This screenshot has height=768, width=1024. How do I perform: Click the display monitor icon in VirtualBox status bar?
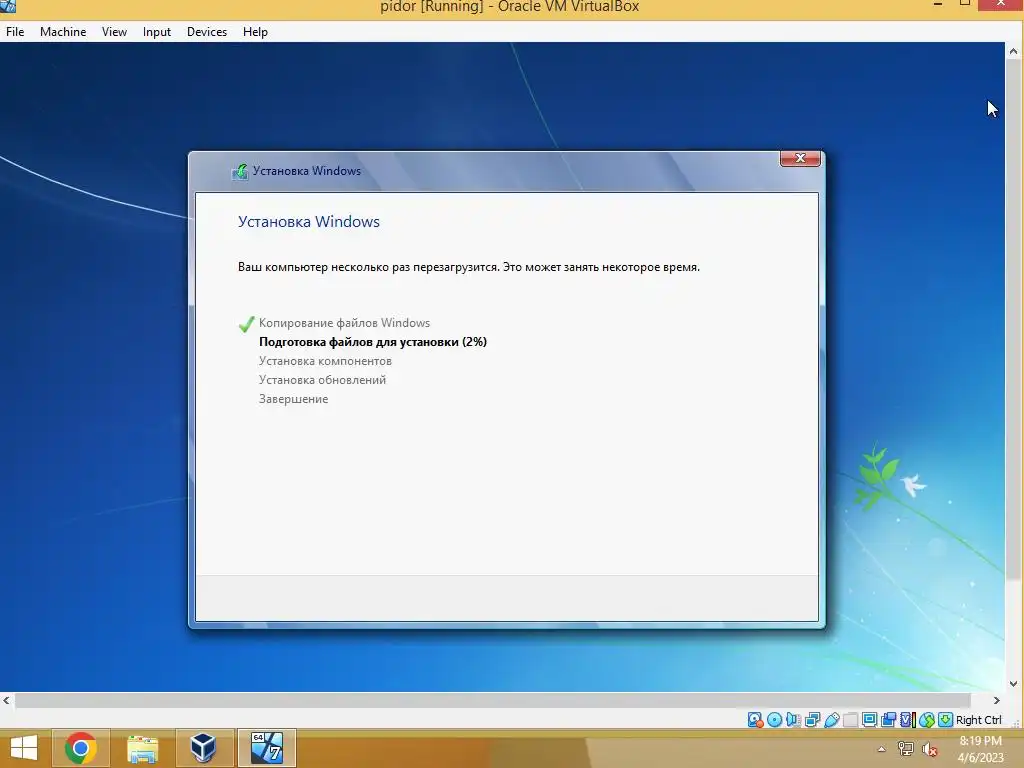(869, 720)
